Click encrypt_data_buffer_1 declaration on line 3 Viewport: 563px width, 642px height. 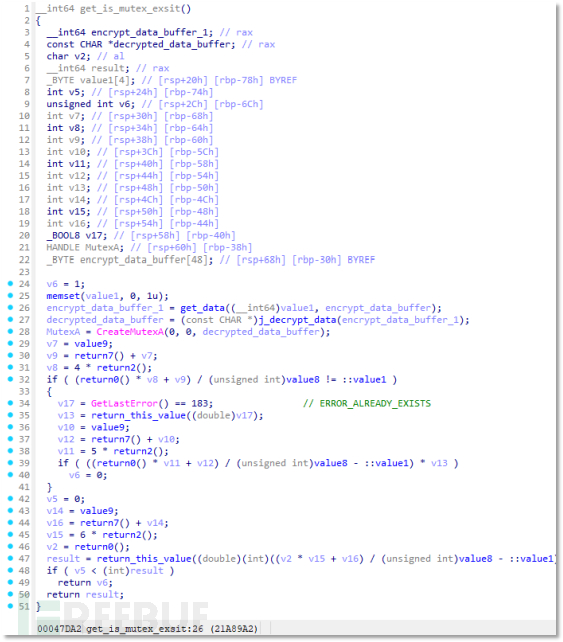point(149,32)
